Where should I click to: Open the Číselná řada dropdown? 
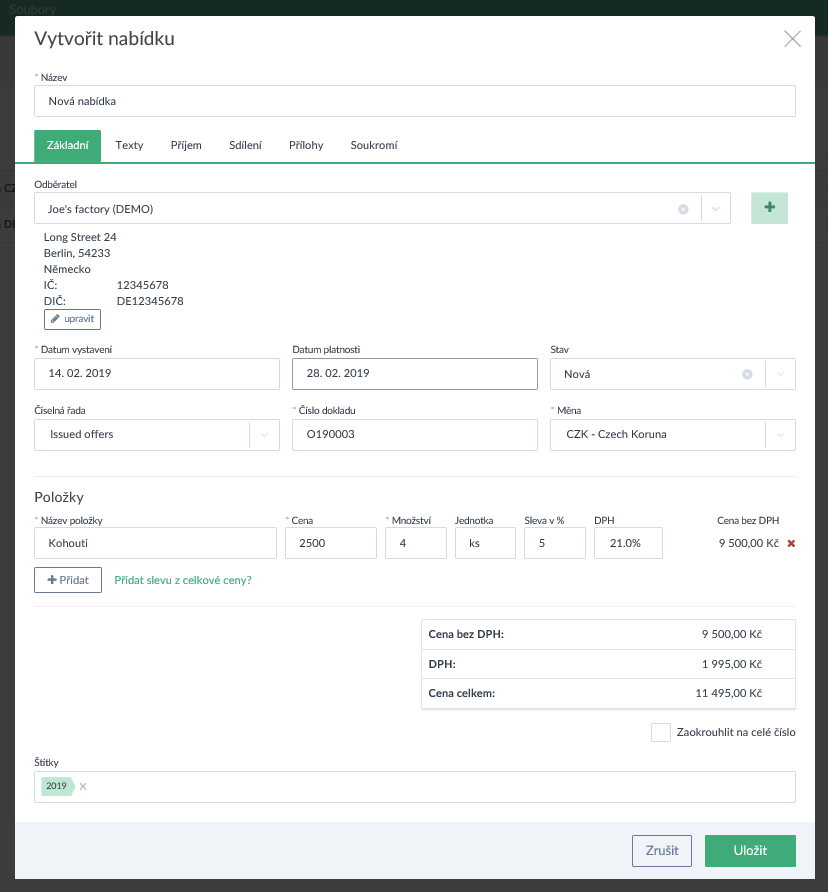click(x=264, y=435)
